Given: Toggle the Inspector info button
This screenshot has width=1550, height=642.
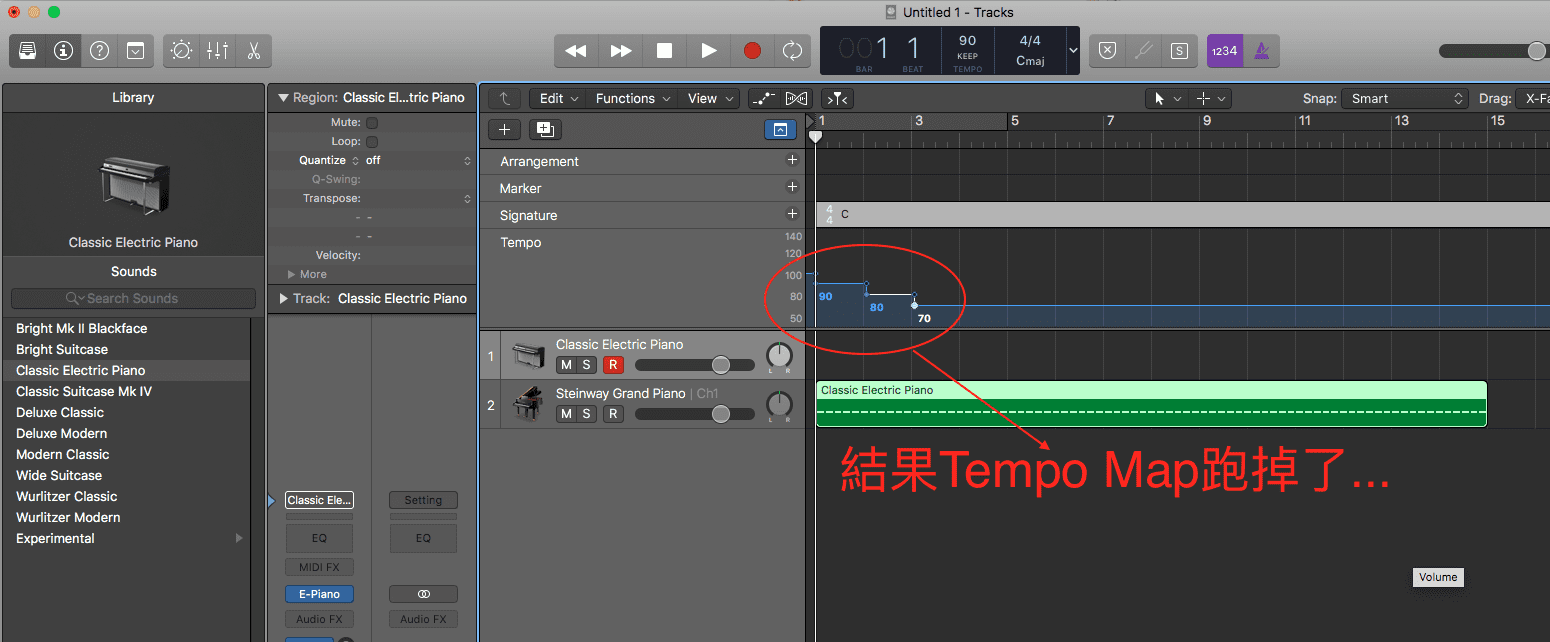Looking at the screenshot, I should click(x=63, y=51).
